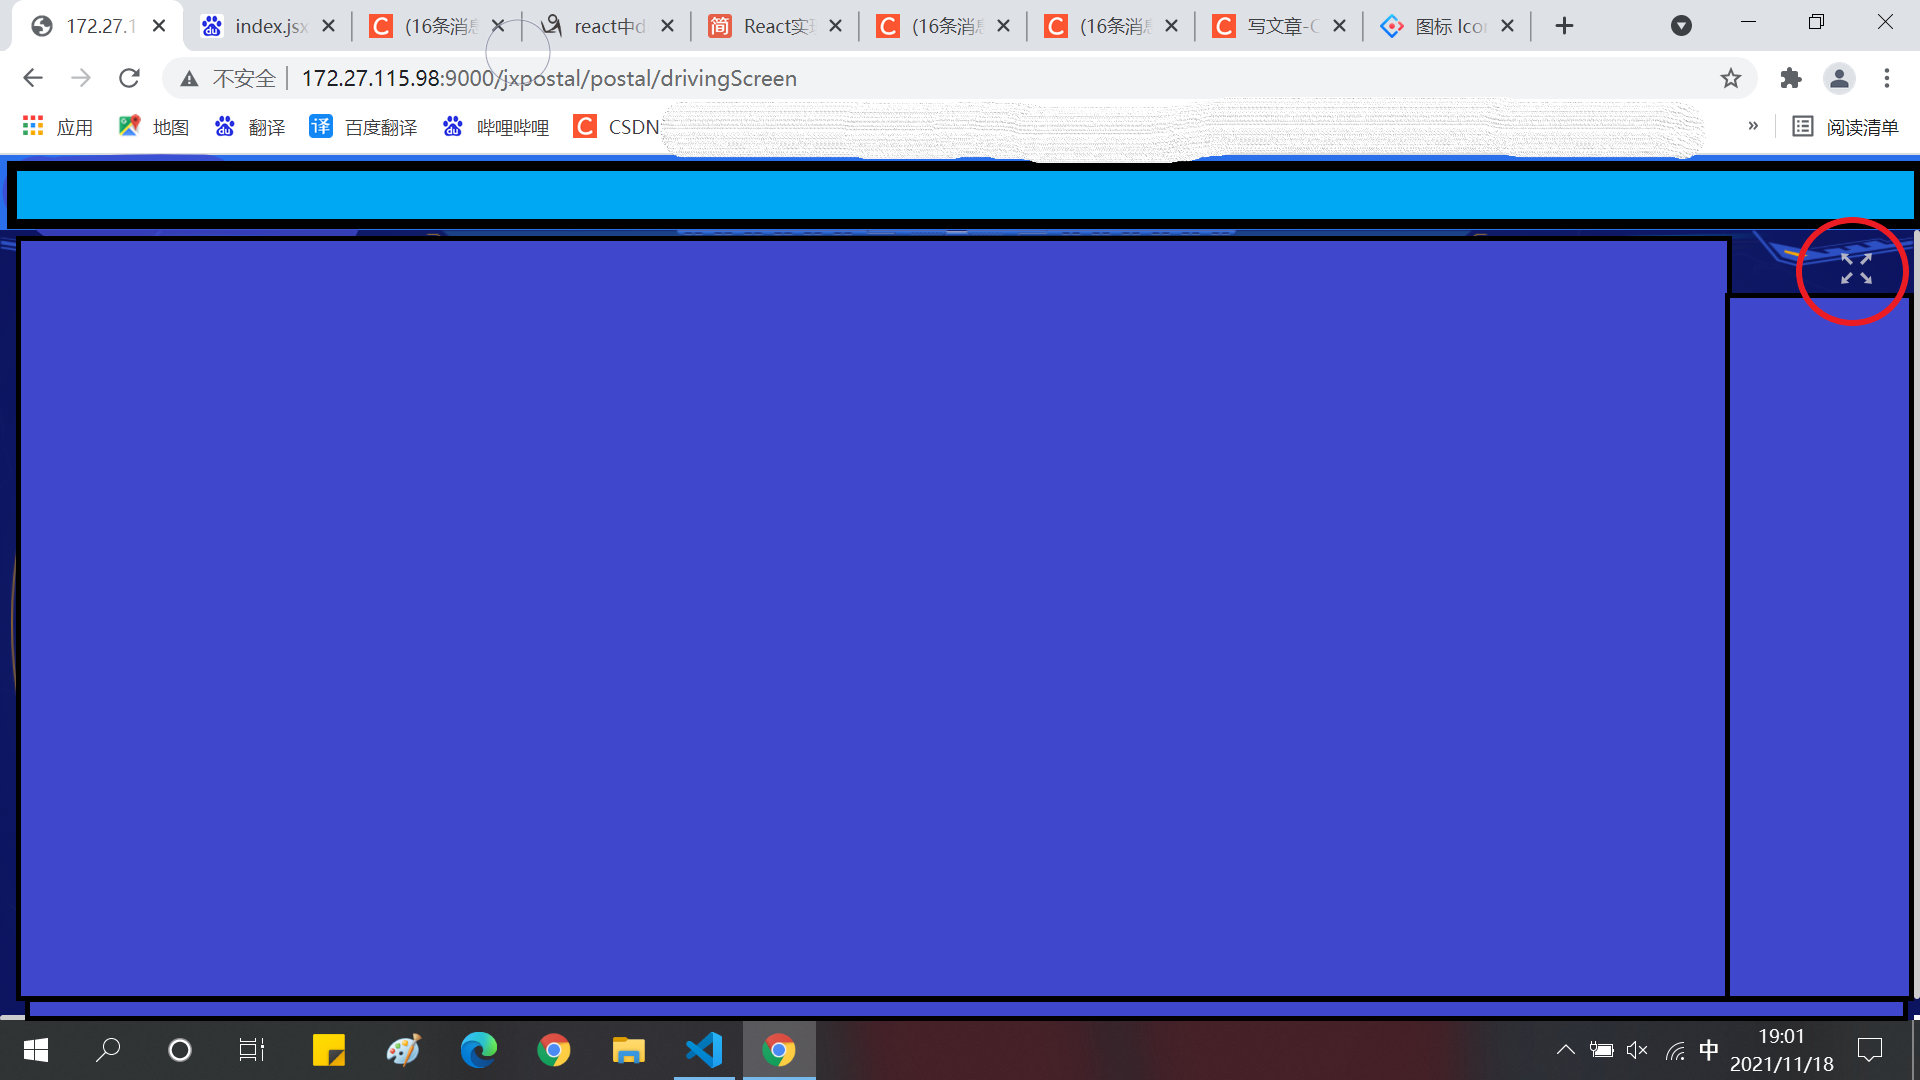Open the extensions puzzle-piece icon
The height and width of the screenshot is (1080, 1920).
[1790, 78]
